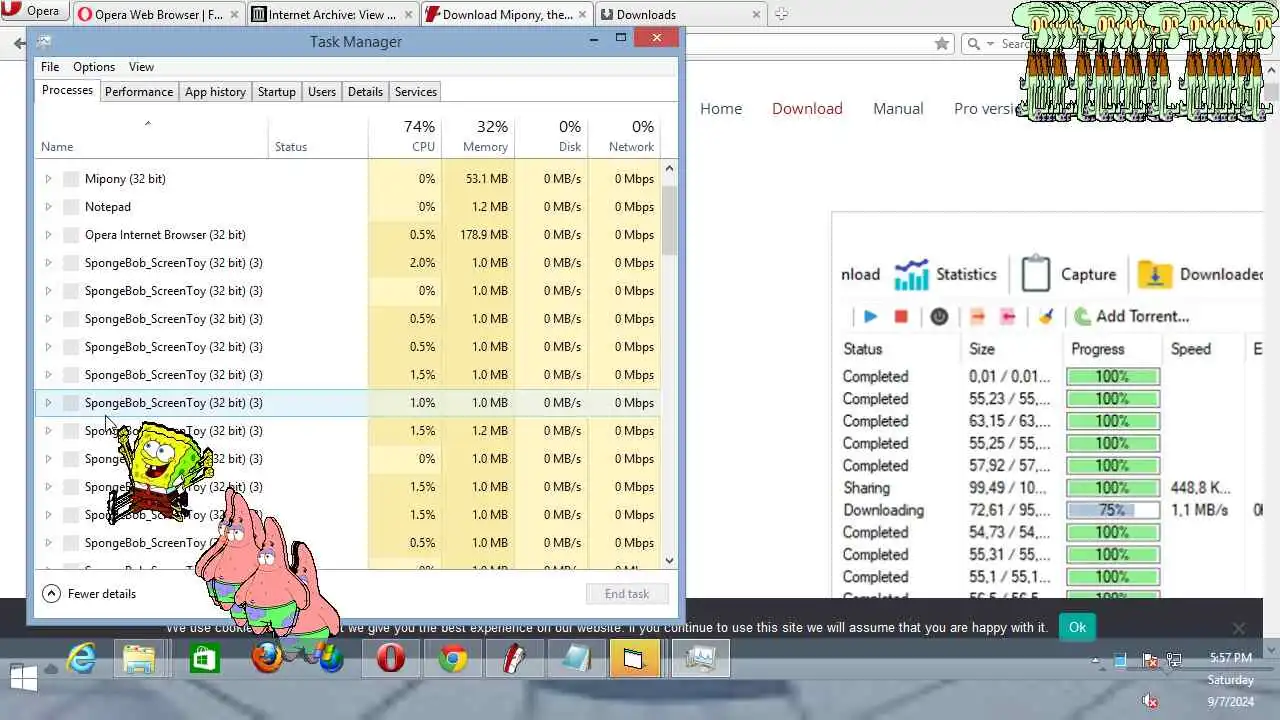Switch to the Startup tab
The height and width of the screenshot is (720, 1280).
277,91
